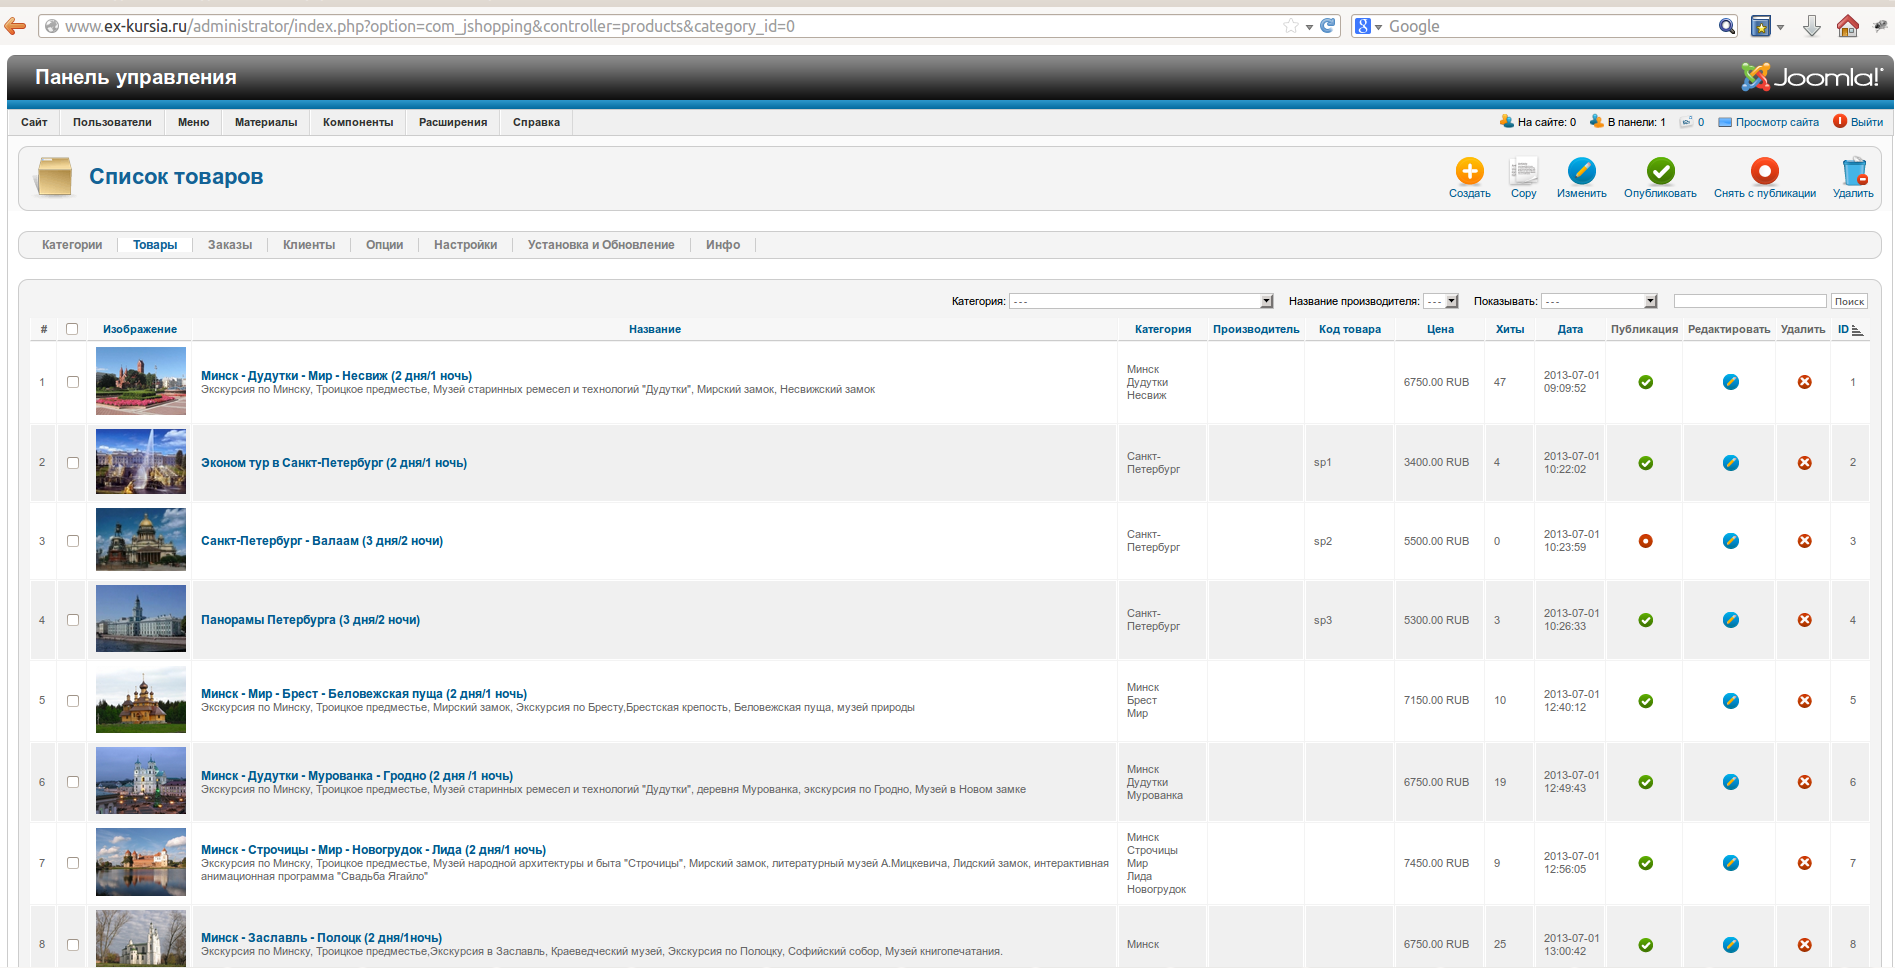Select checkbox for Эконом тур в Санкт-Петербург
The image size is (1895, 968).
click(73, 463)
